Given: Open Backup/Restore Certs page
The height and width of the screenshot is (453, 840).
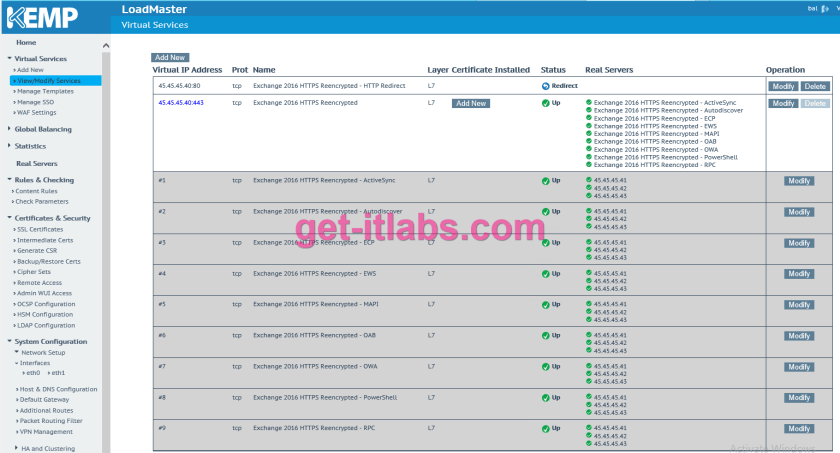Looking at the screenshot, I should click(49, 262).
